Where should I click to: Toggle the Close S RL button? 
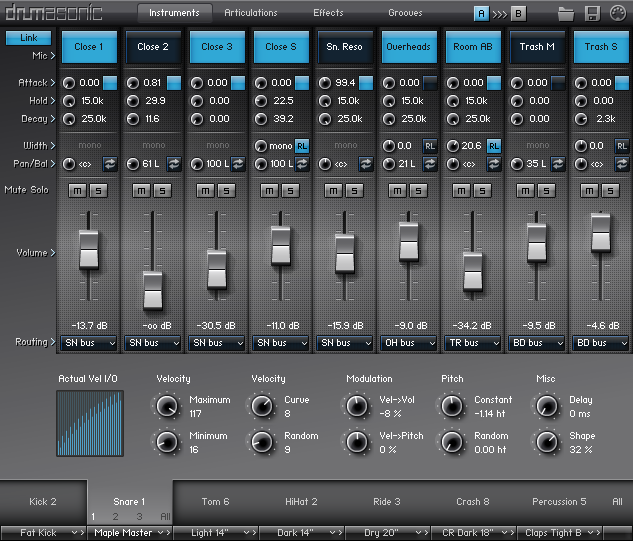point(302,146)
